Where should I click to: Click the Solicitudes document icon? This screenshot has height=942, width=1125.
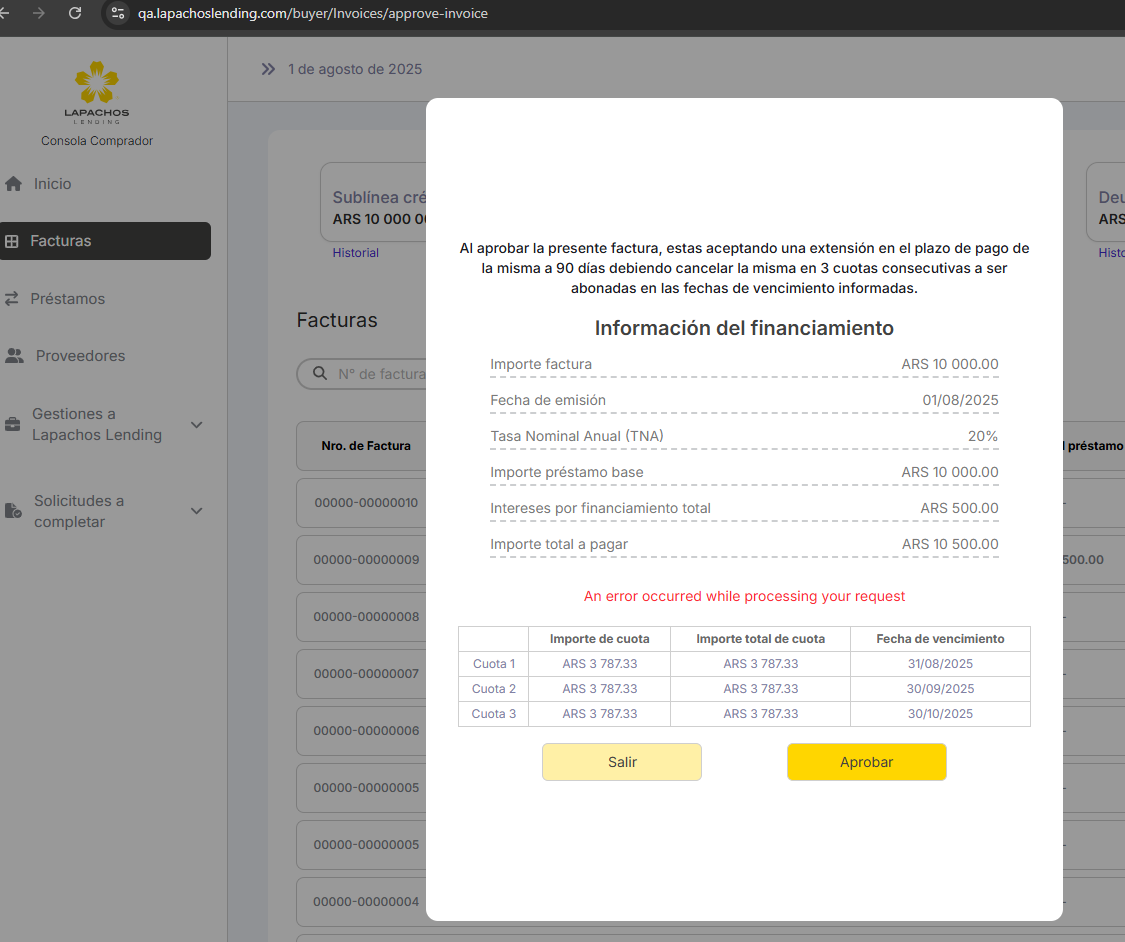tap(13, 511)
